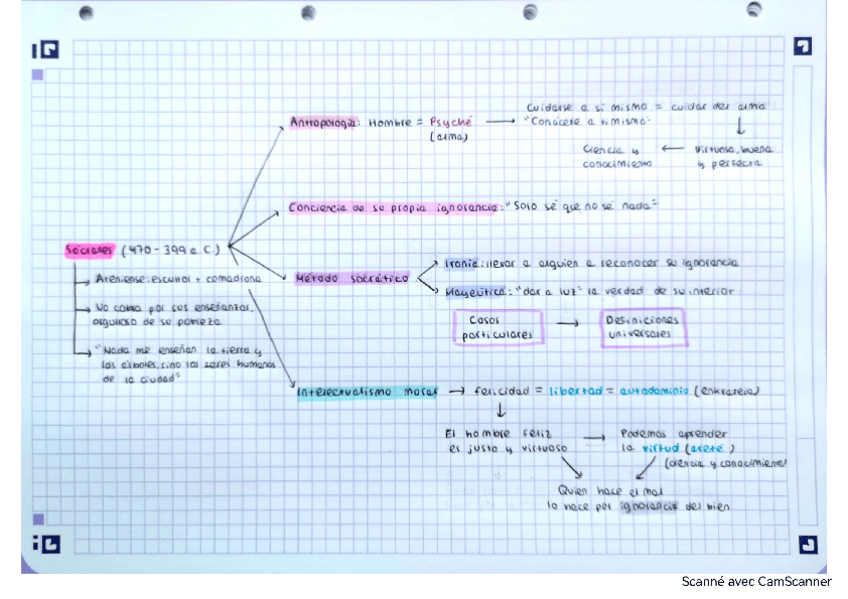Click the highlighted heading "Antropología"
Image resolution: width=848 pixels, height=599 pixels.
(324, 123)
